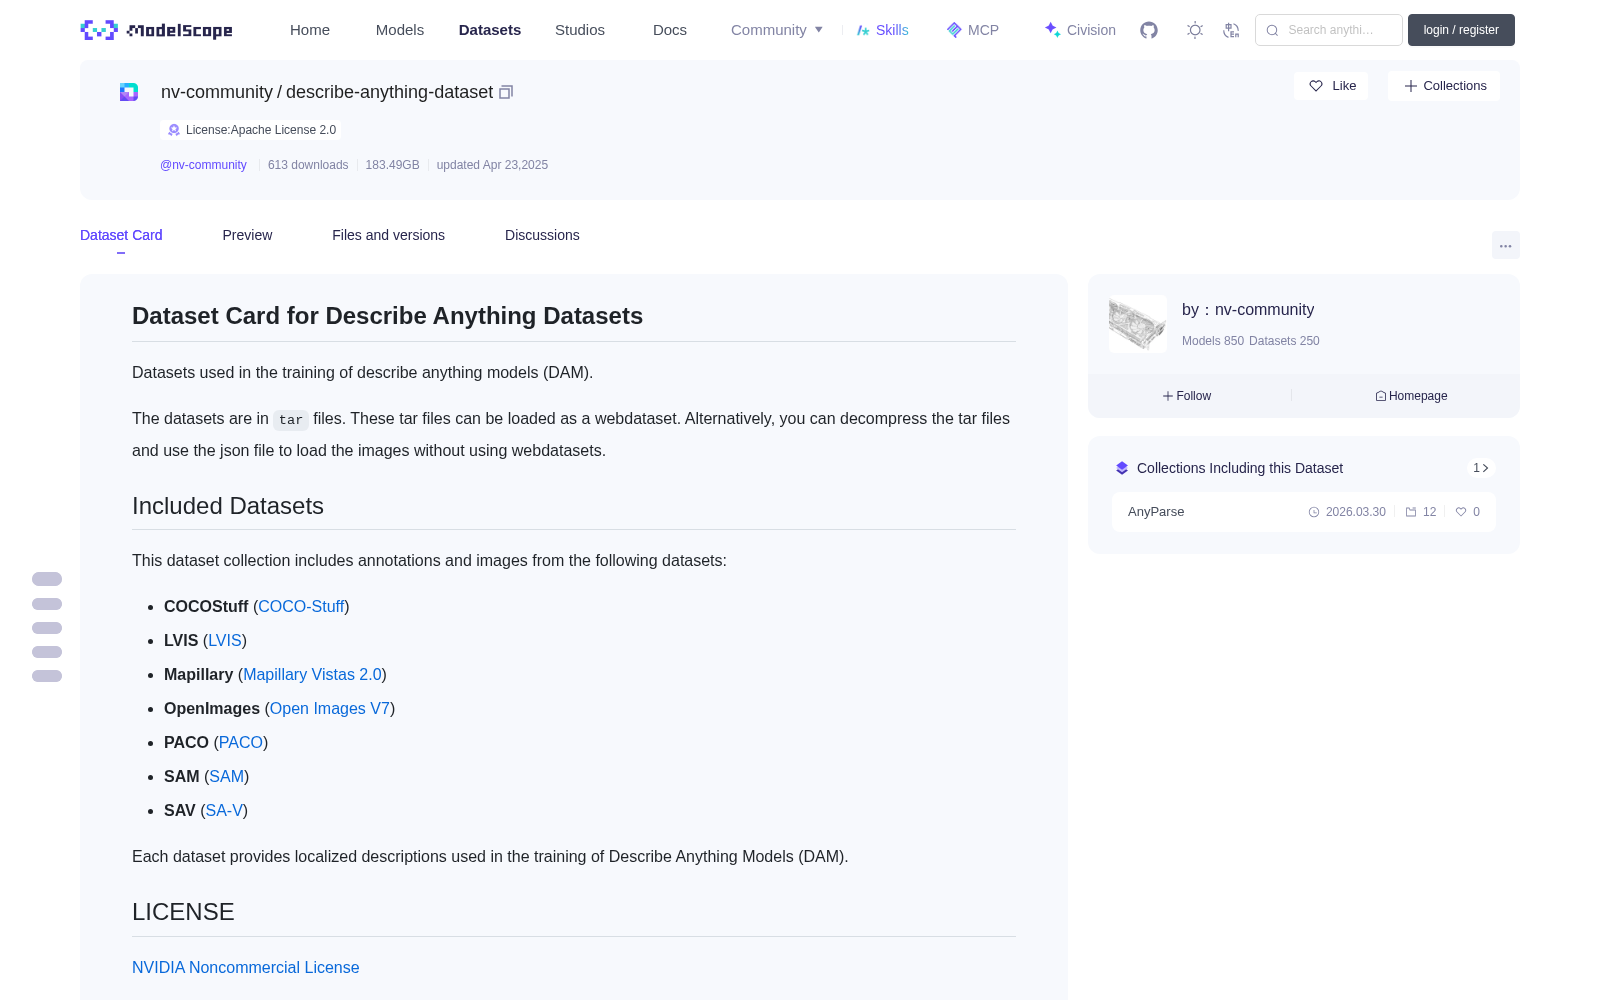The height and width of the screenshot is (1000, 1600).
Task: Open the three-dots more options button
Action: [x=1506, y=245]
